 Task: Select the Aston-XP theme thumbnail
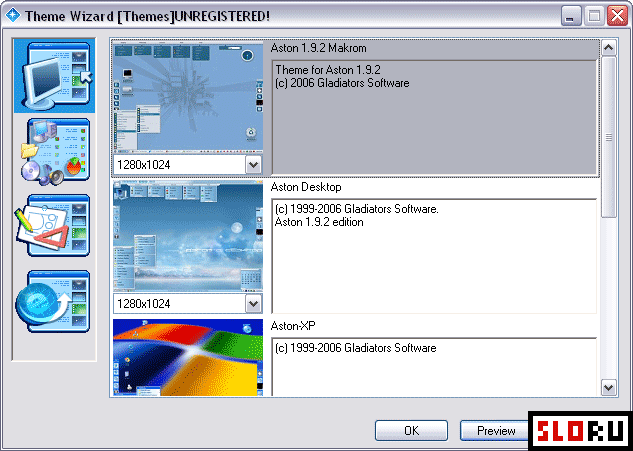[x=188, y=358]
